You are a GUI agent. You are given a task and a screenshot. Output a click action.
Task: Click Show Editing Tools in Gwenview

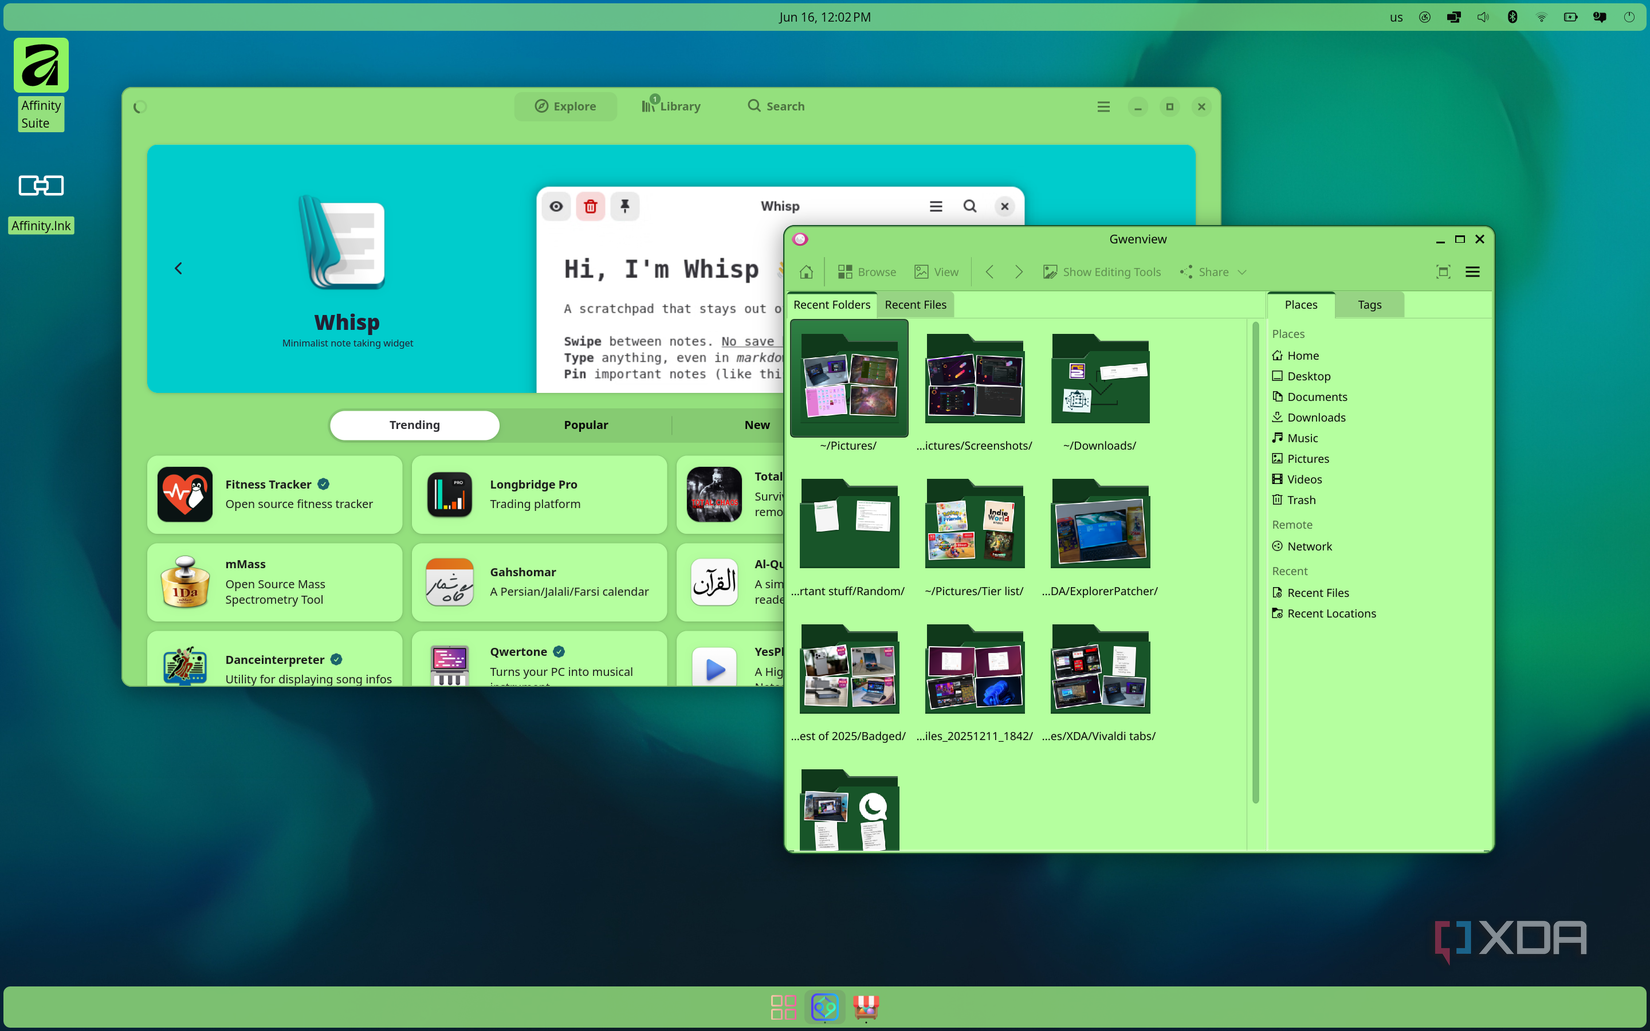click(x=1102, y=272)
